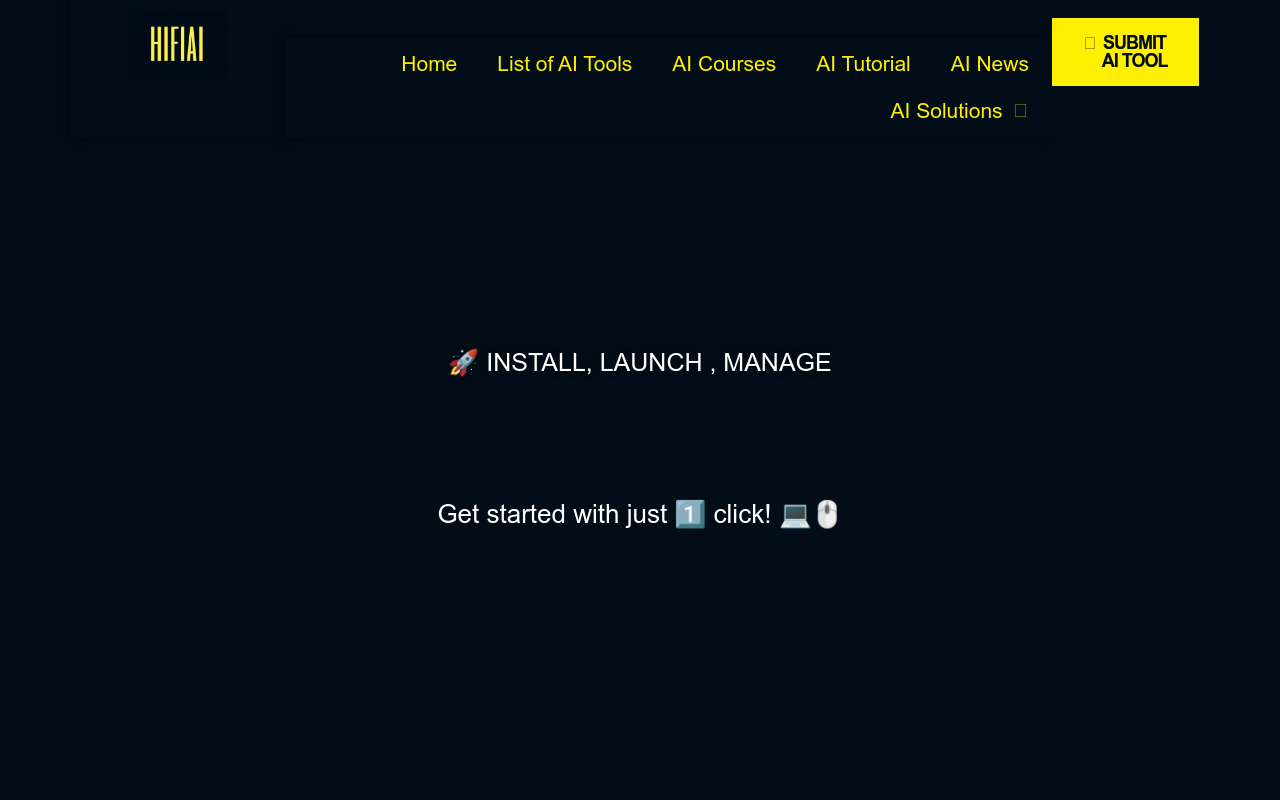
Task: Open the AI News page
Action: pos(989,64)
